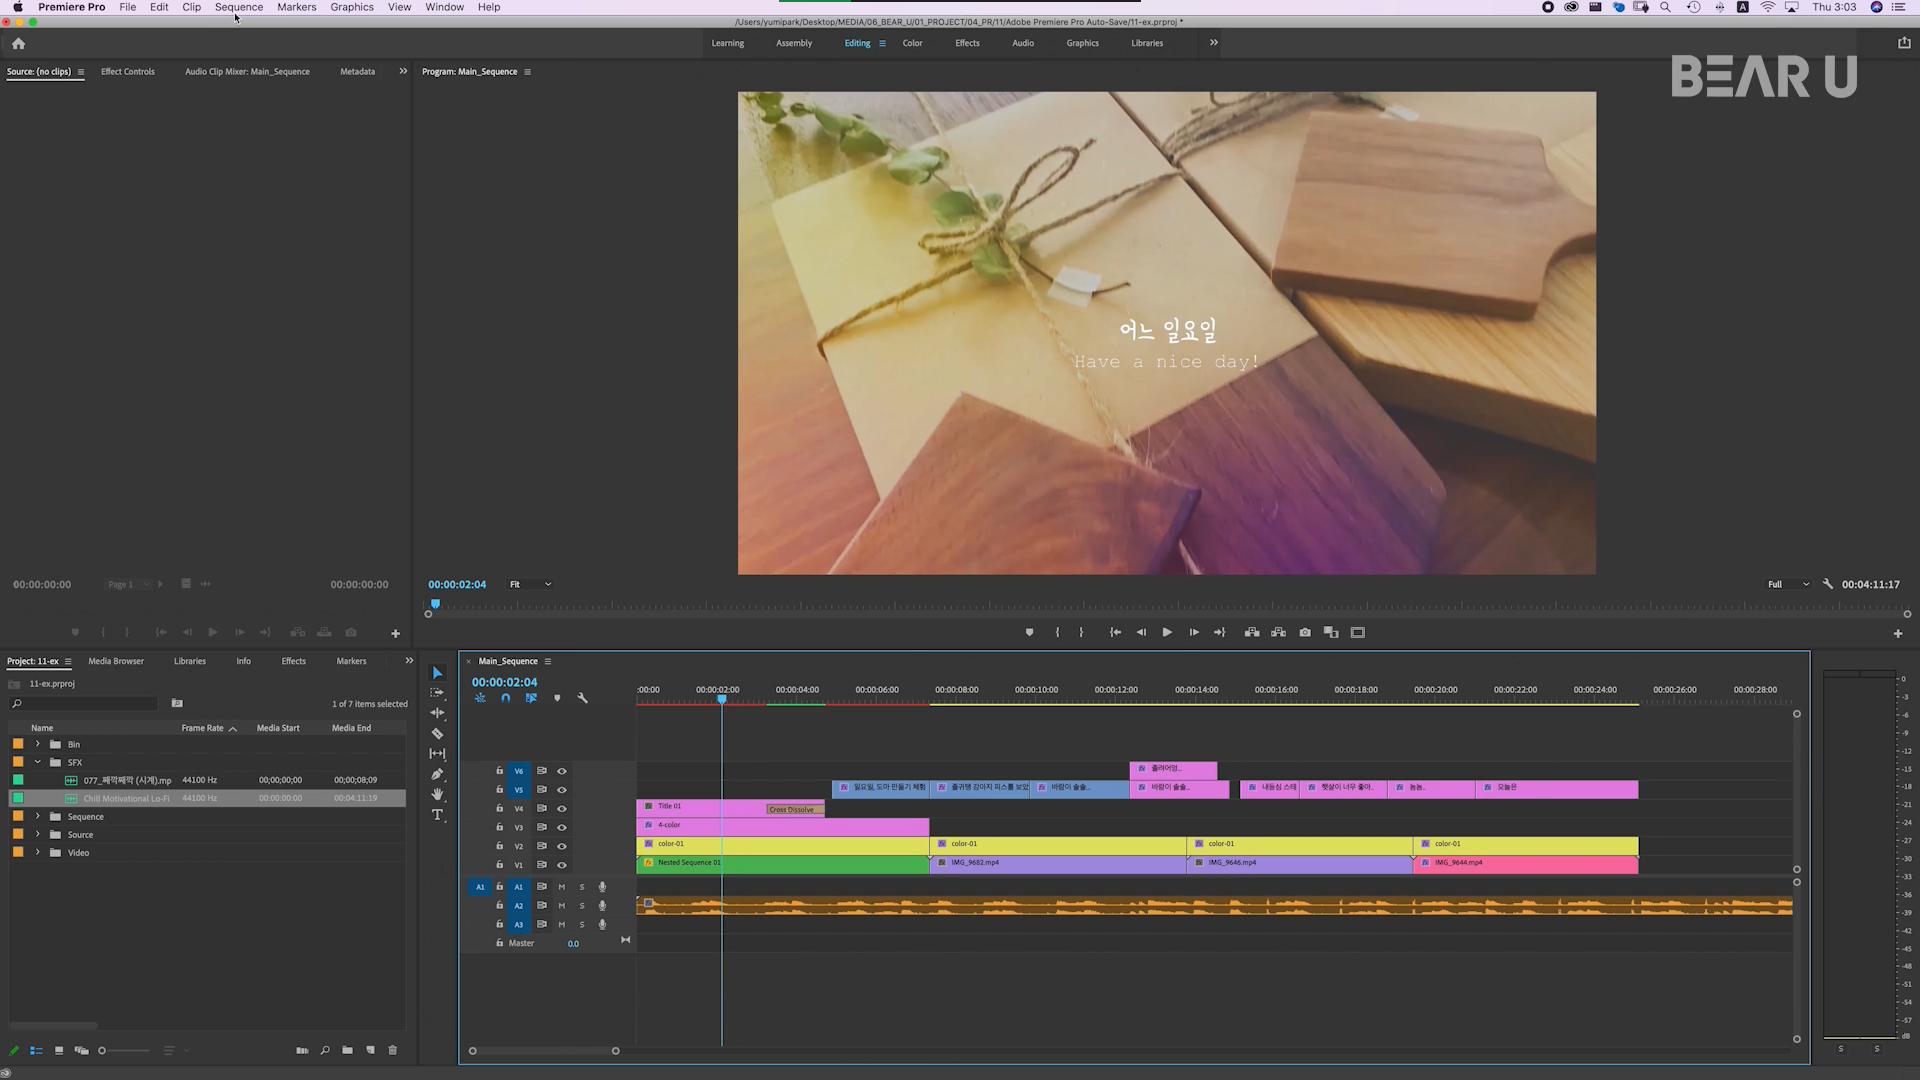Click the Export Frame camera icon

click(1305, 632)
